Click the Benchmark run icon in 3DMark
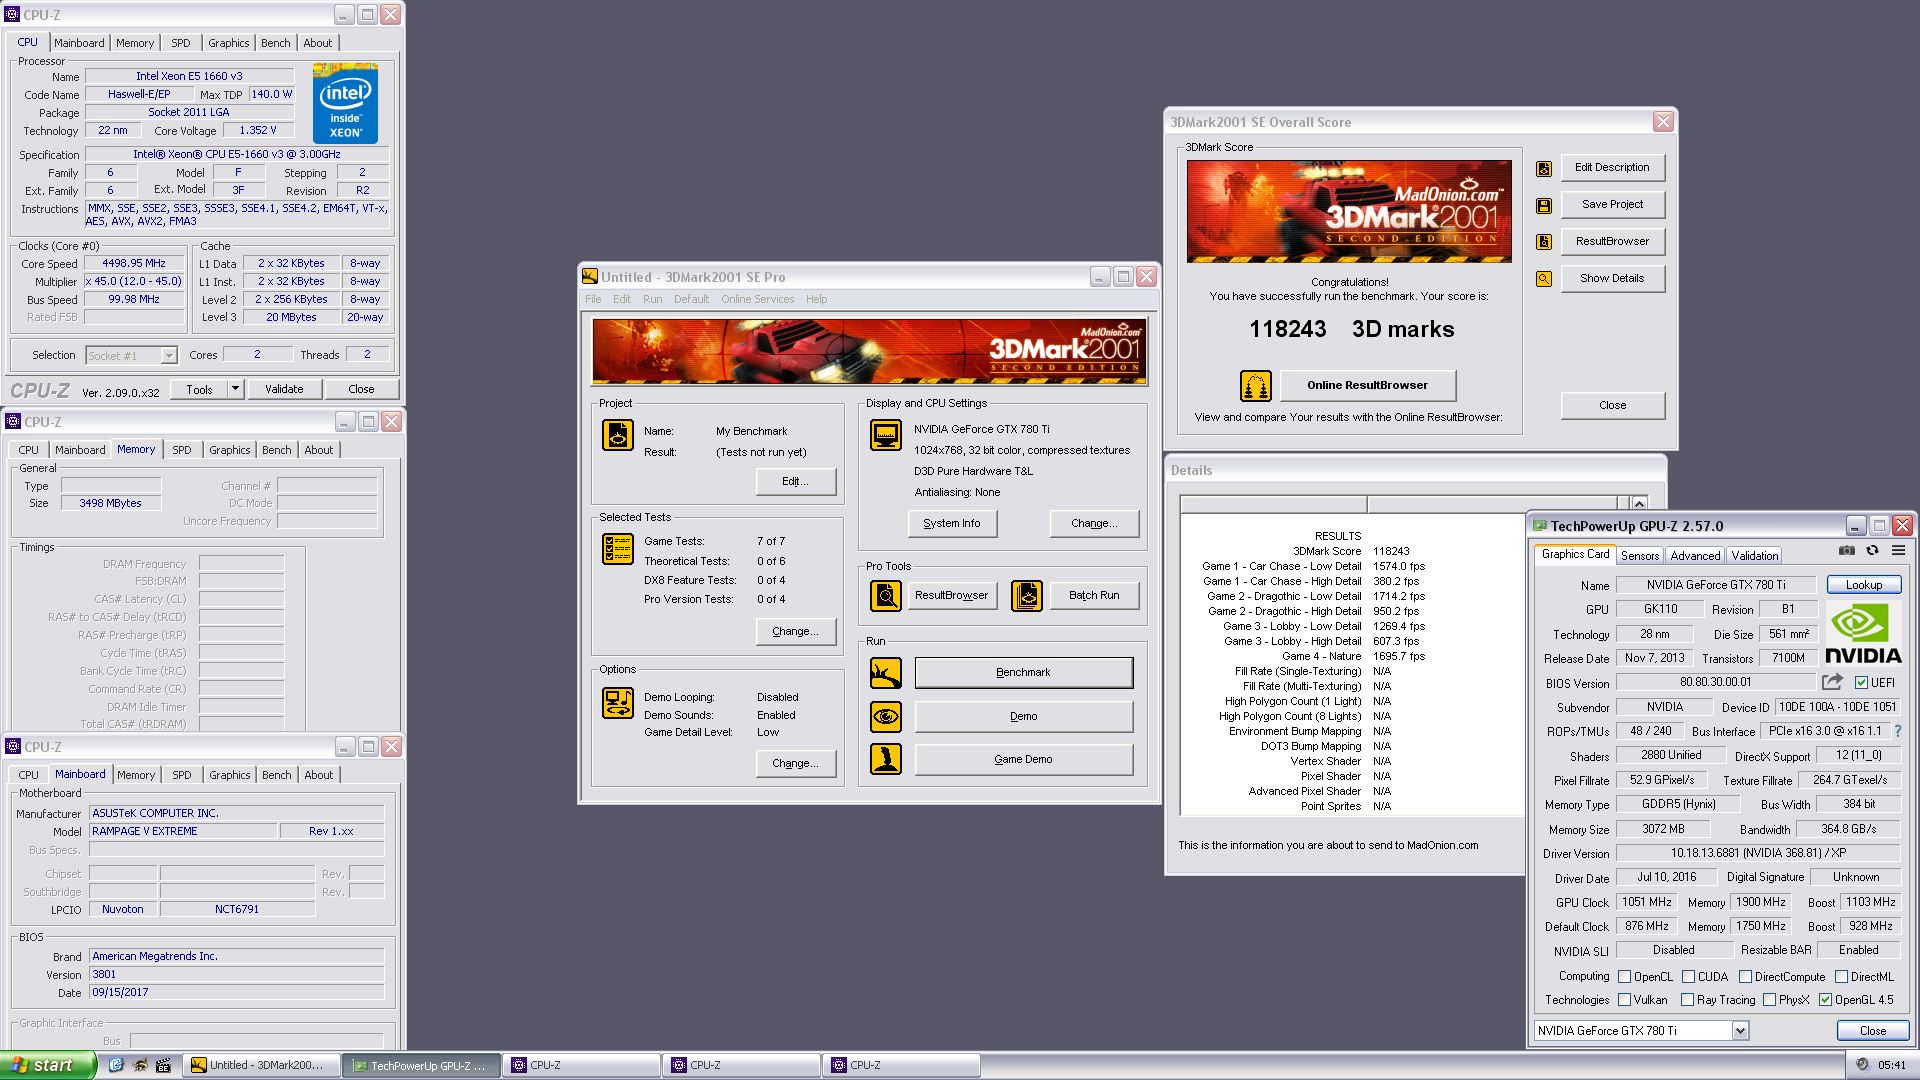 click(x=885, y=673)
